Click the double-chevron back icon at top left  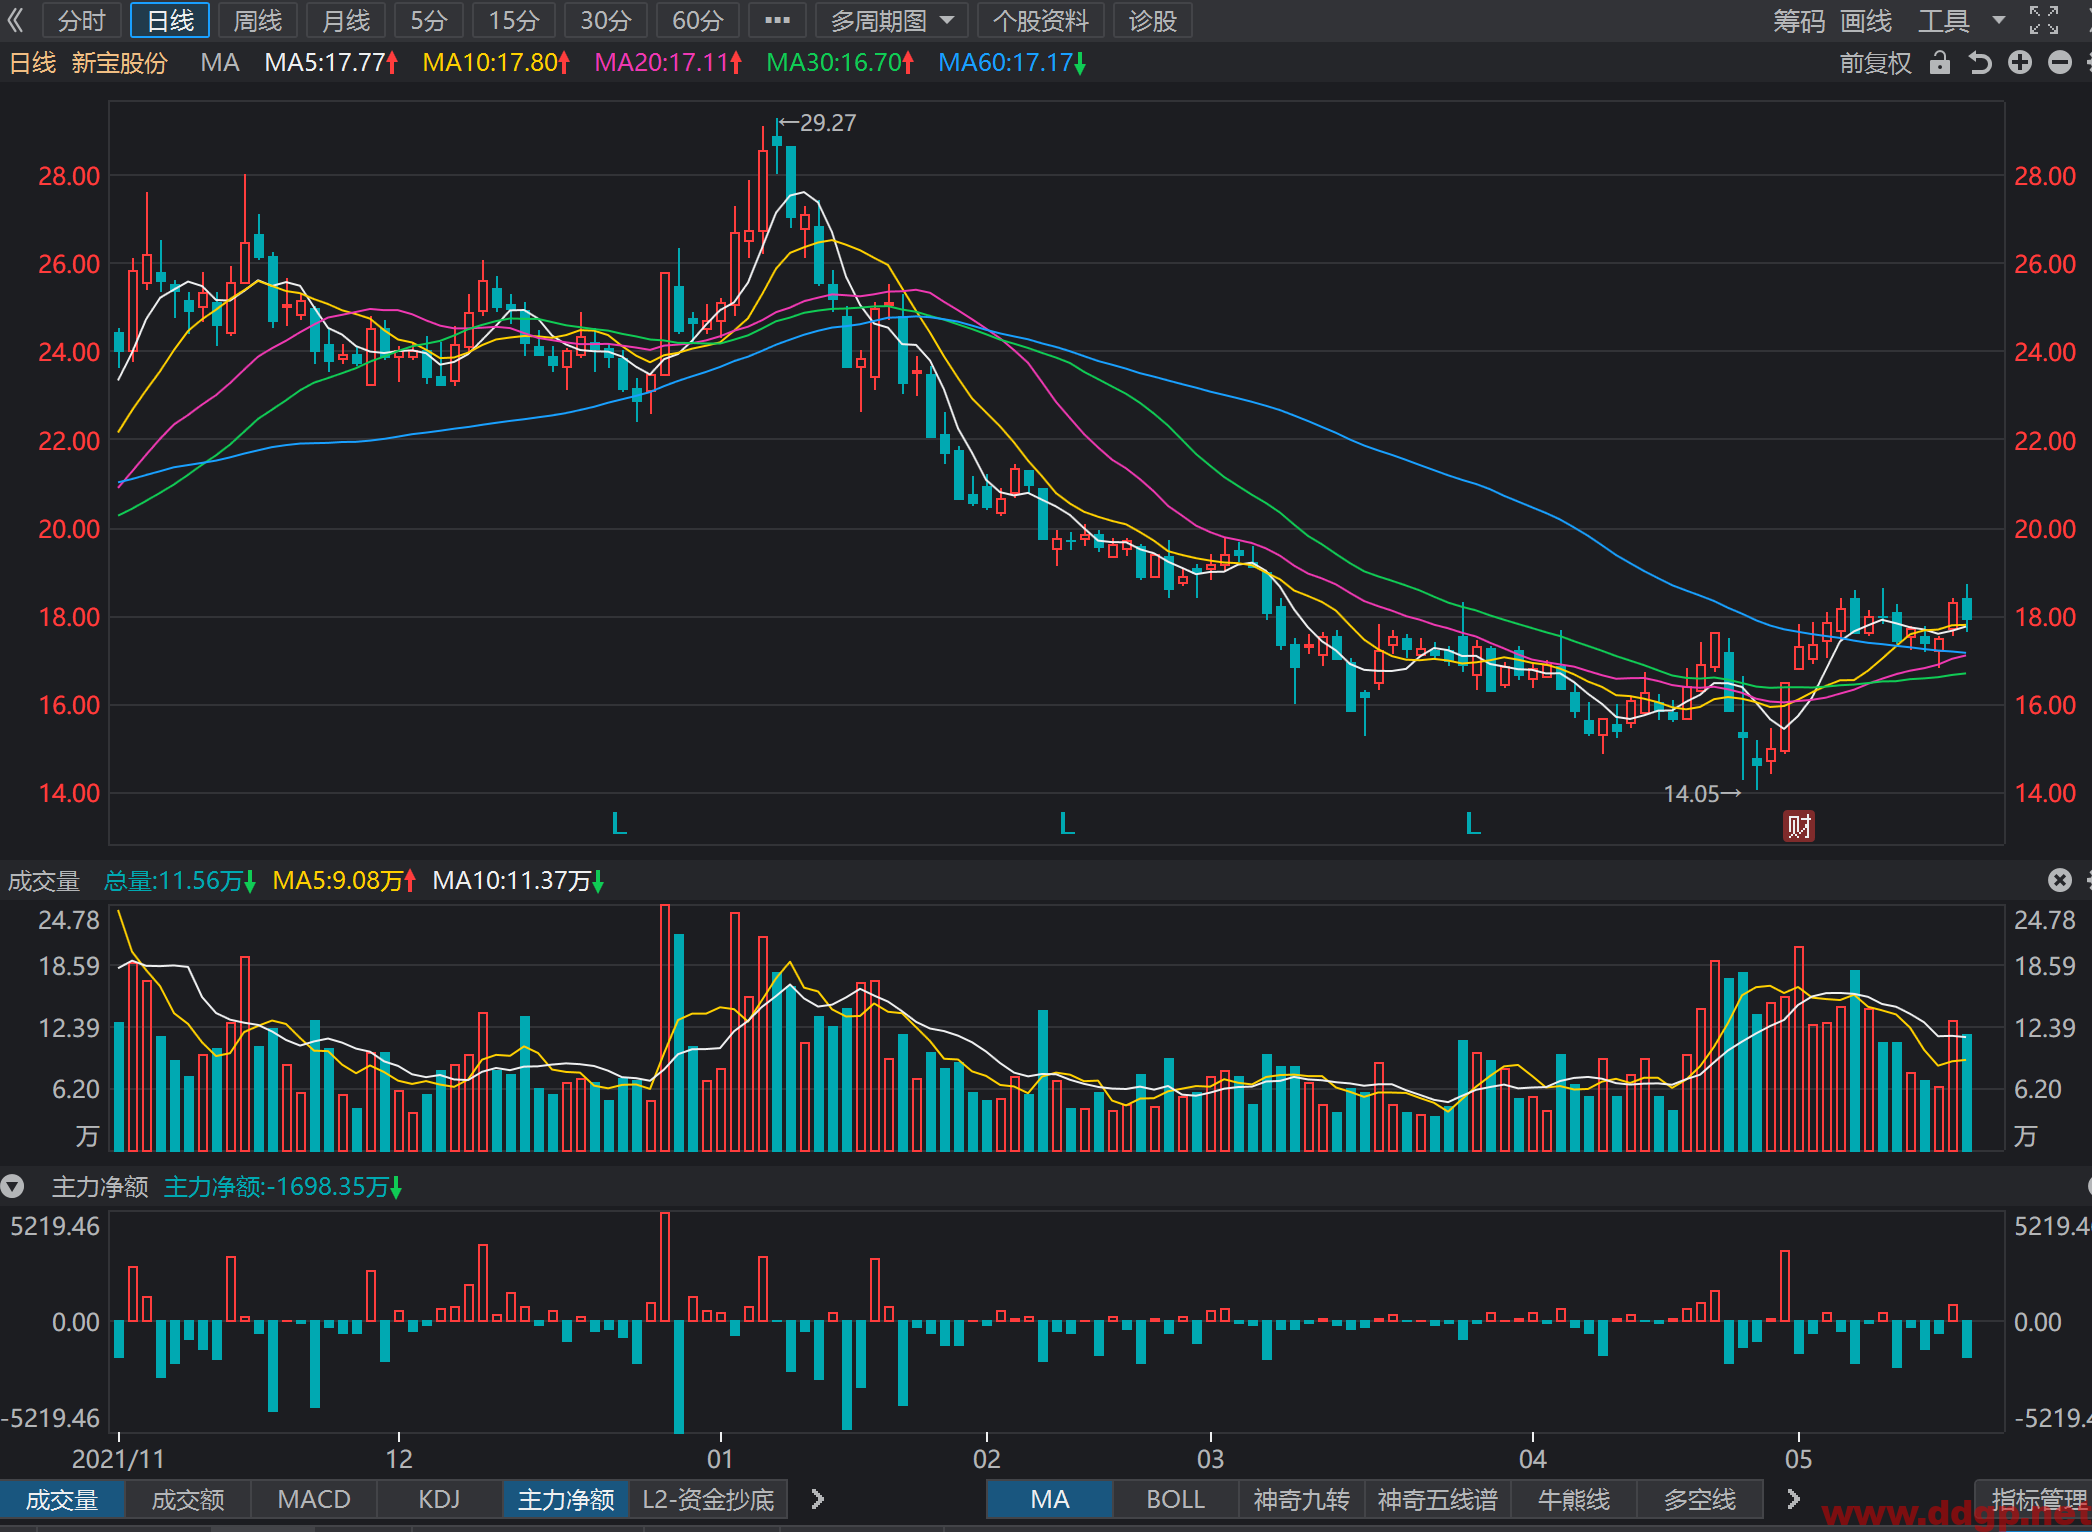point(16,20)
